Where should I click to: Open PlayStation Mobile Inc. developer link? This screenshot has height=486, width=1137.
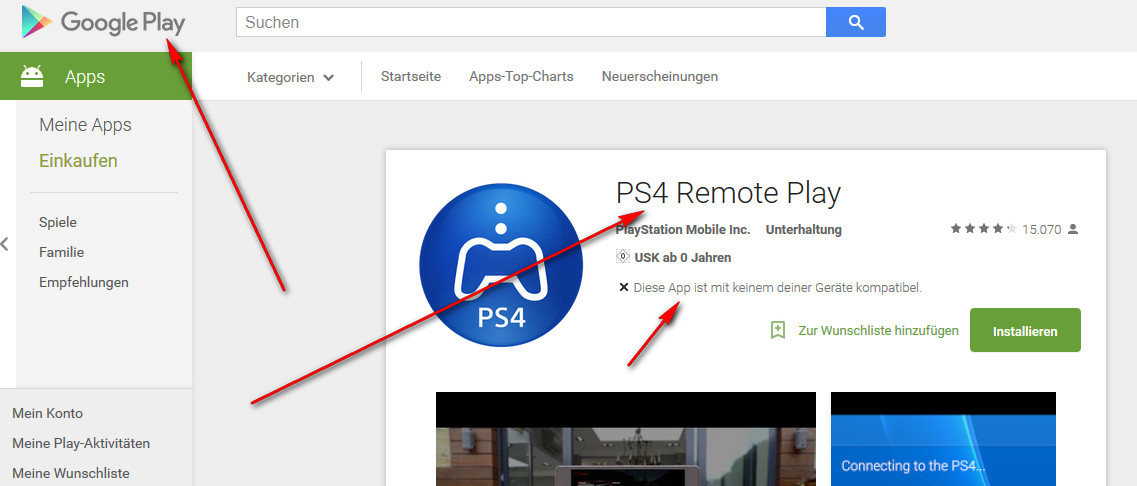click(683, 229)
